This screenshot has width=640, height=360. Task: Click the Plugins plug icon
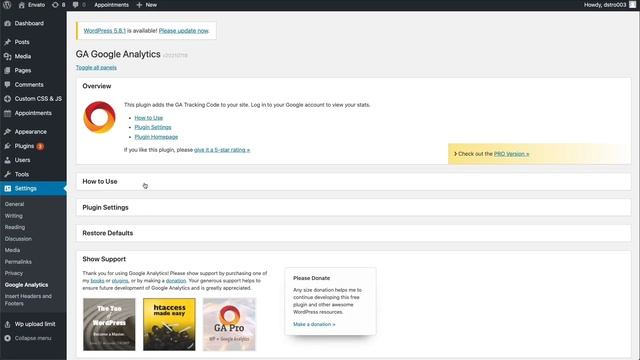(x=7, y=146)
